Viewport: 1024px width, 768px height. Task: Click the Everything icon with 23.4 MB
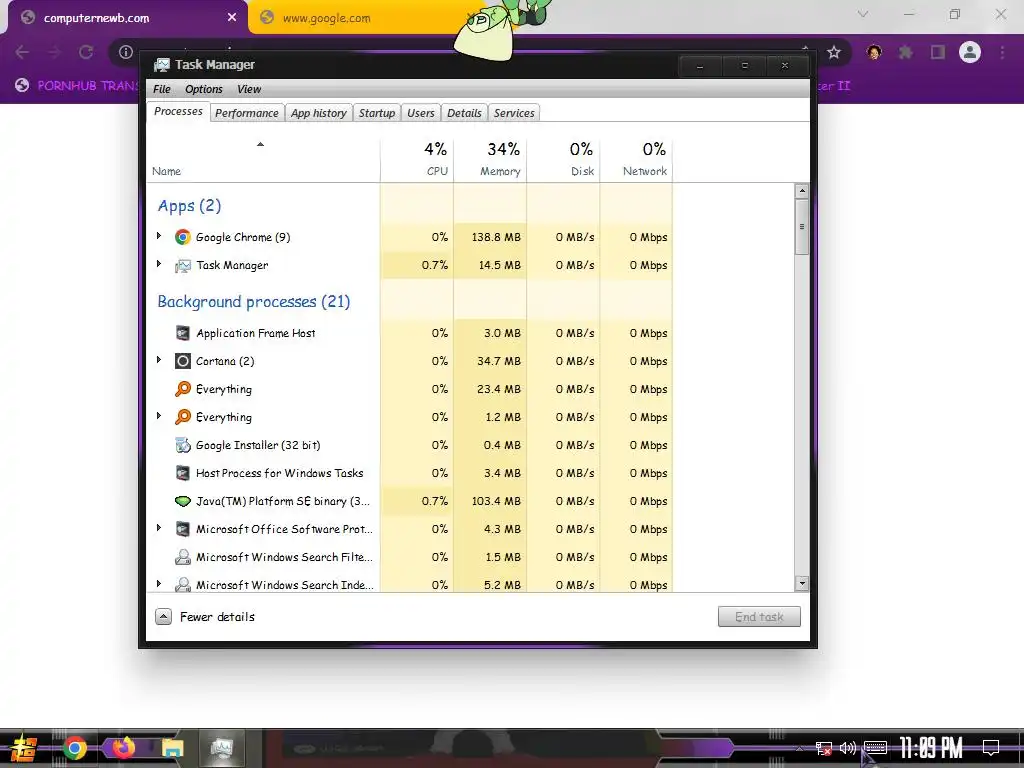click(x=183, y=389)
